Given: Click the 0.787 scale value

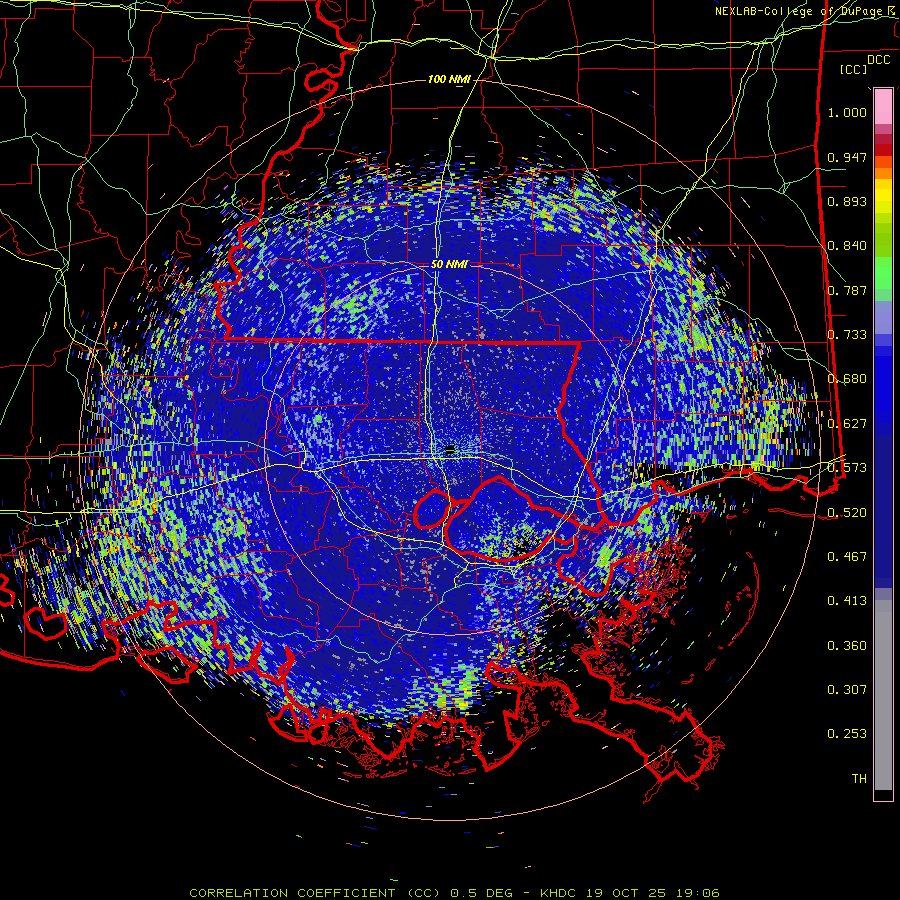Looking at the screenshot, I should [x=847, y=290].
